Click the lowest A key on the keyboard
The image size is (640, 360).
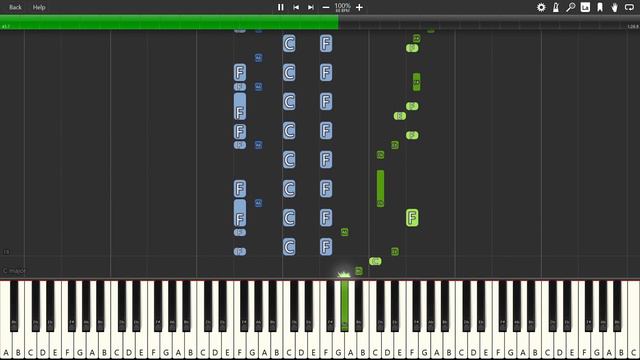pyautogui.click(x=6, y=345)
